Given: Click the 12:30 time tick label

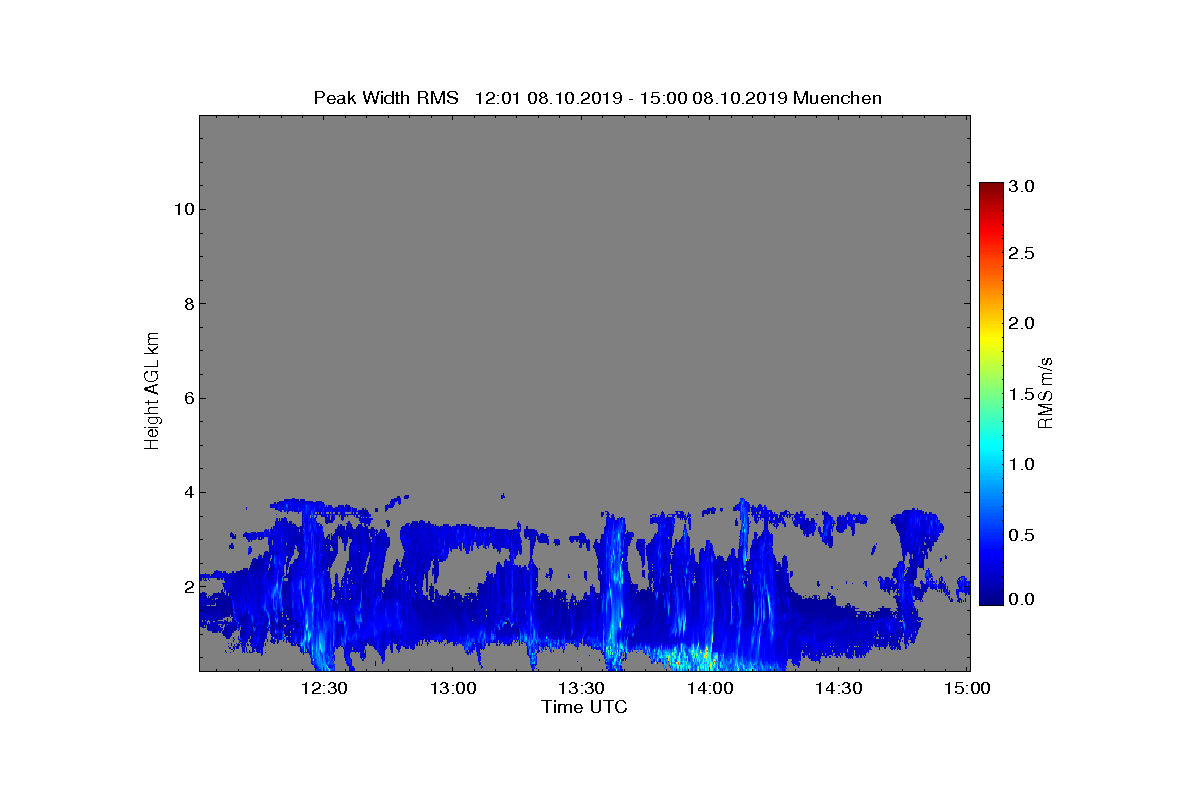Looking at the screenshot, I should [x=324, y=688].
